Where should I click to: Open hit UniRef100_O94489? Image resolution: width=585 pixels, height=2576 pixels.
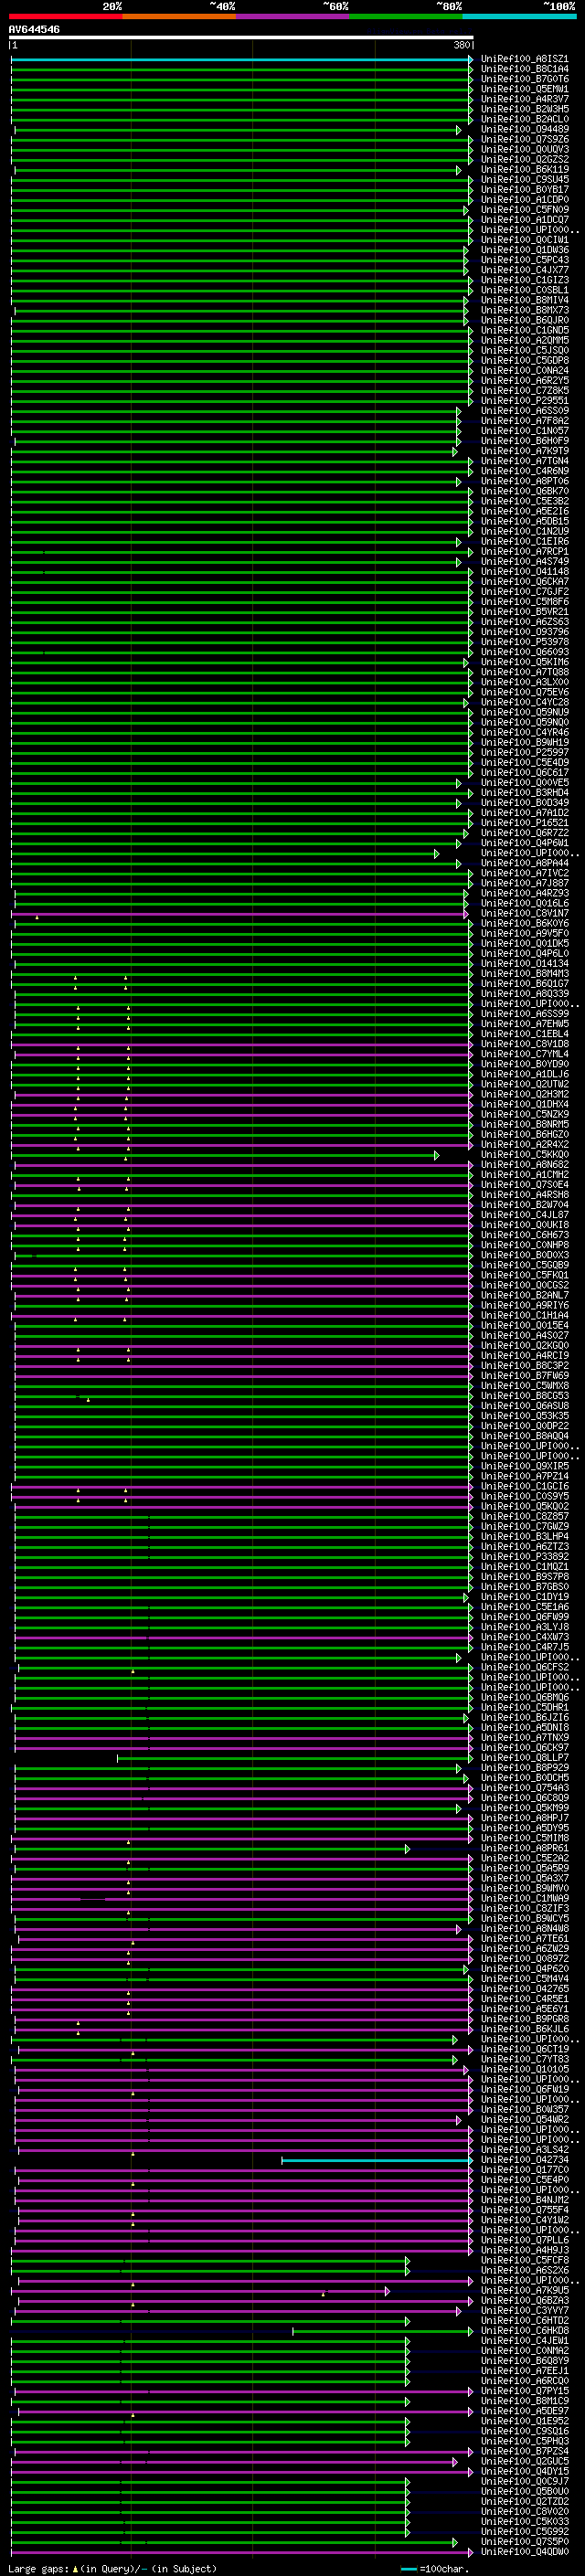click(x=524, y=129)
